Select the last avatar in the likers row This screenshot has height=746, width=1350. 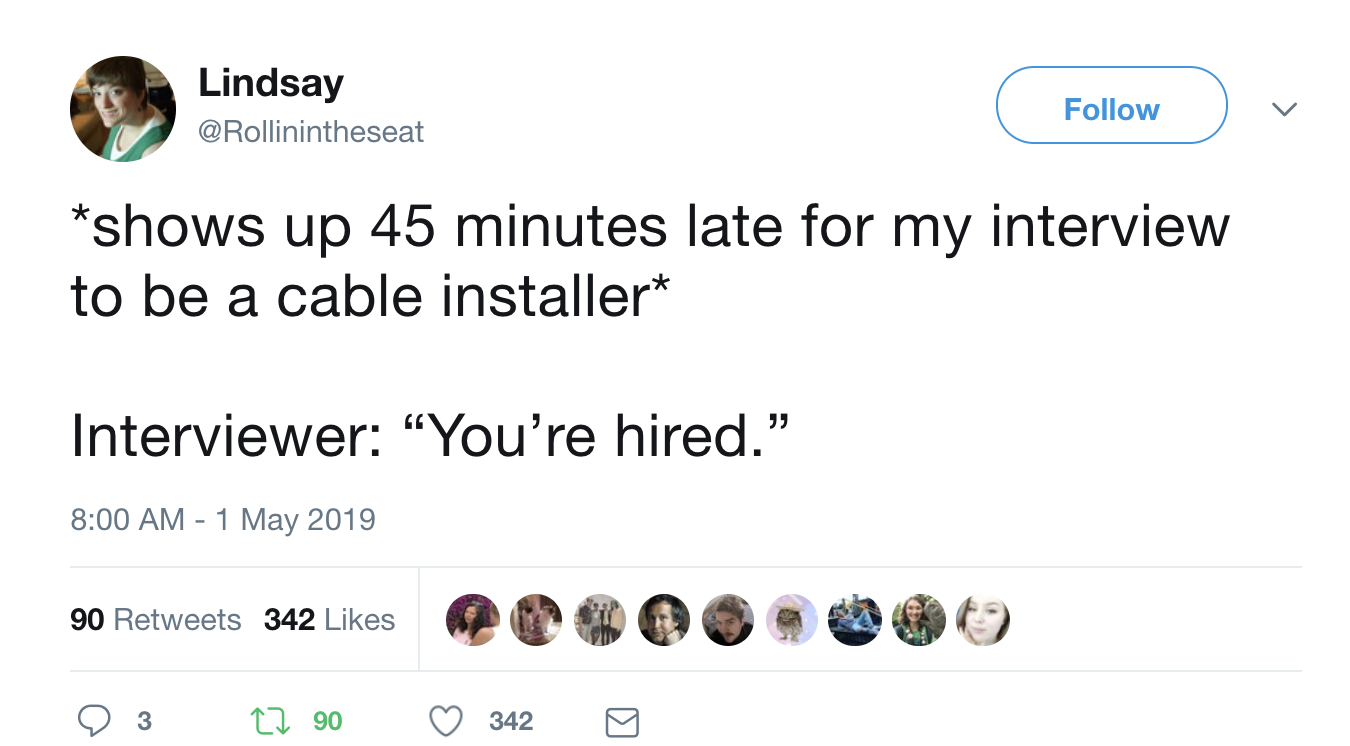tap(983, 620)
